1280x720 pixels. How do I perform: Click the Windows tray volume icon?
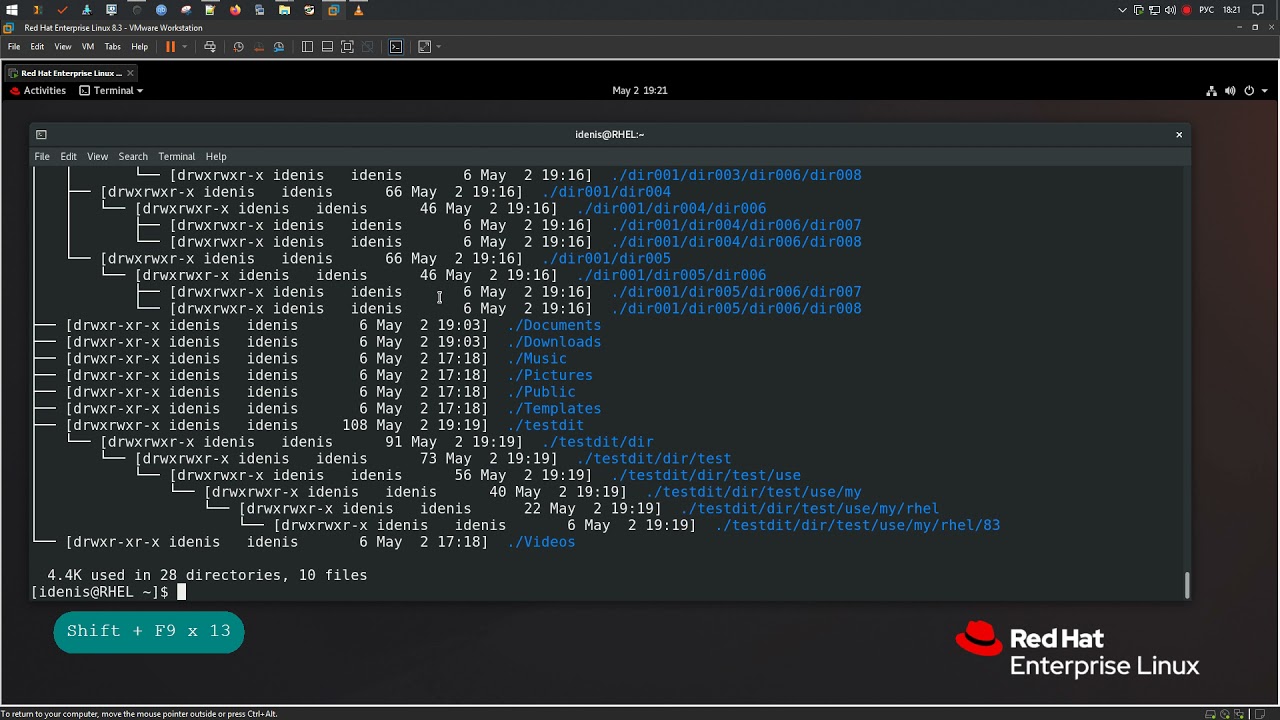click(x=1170, y=10)
